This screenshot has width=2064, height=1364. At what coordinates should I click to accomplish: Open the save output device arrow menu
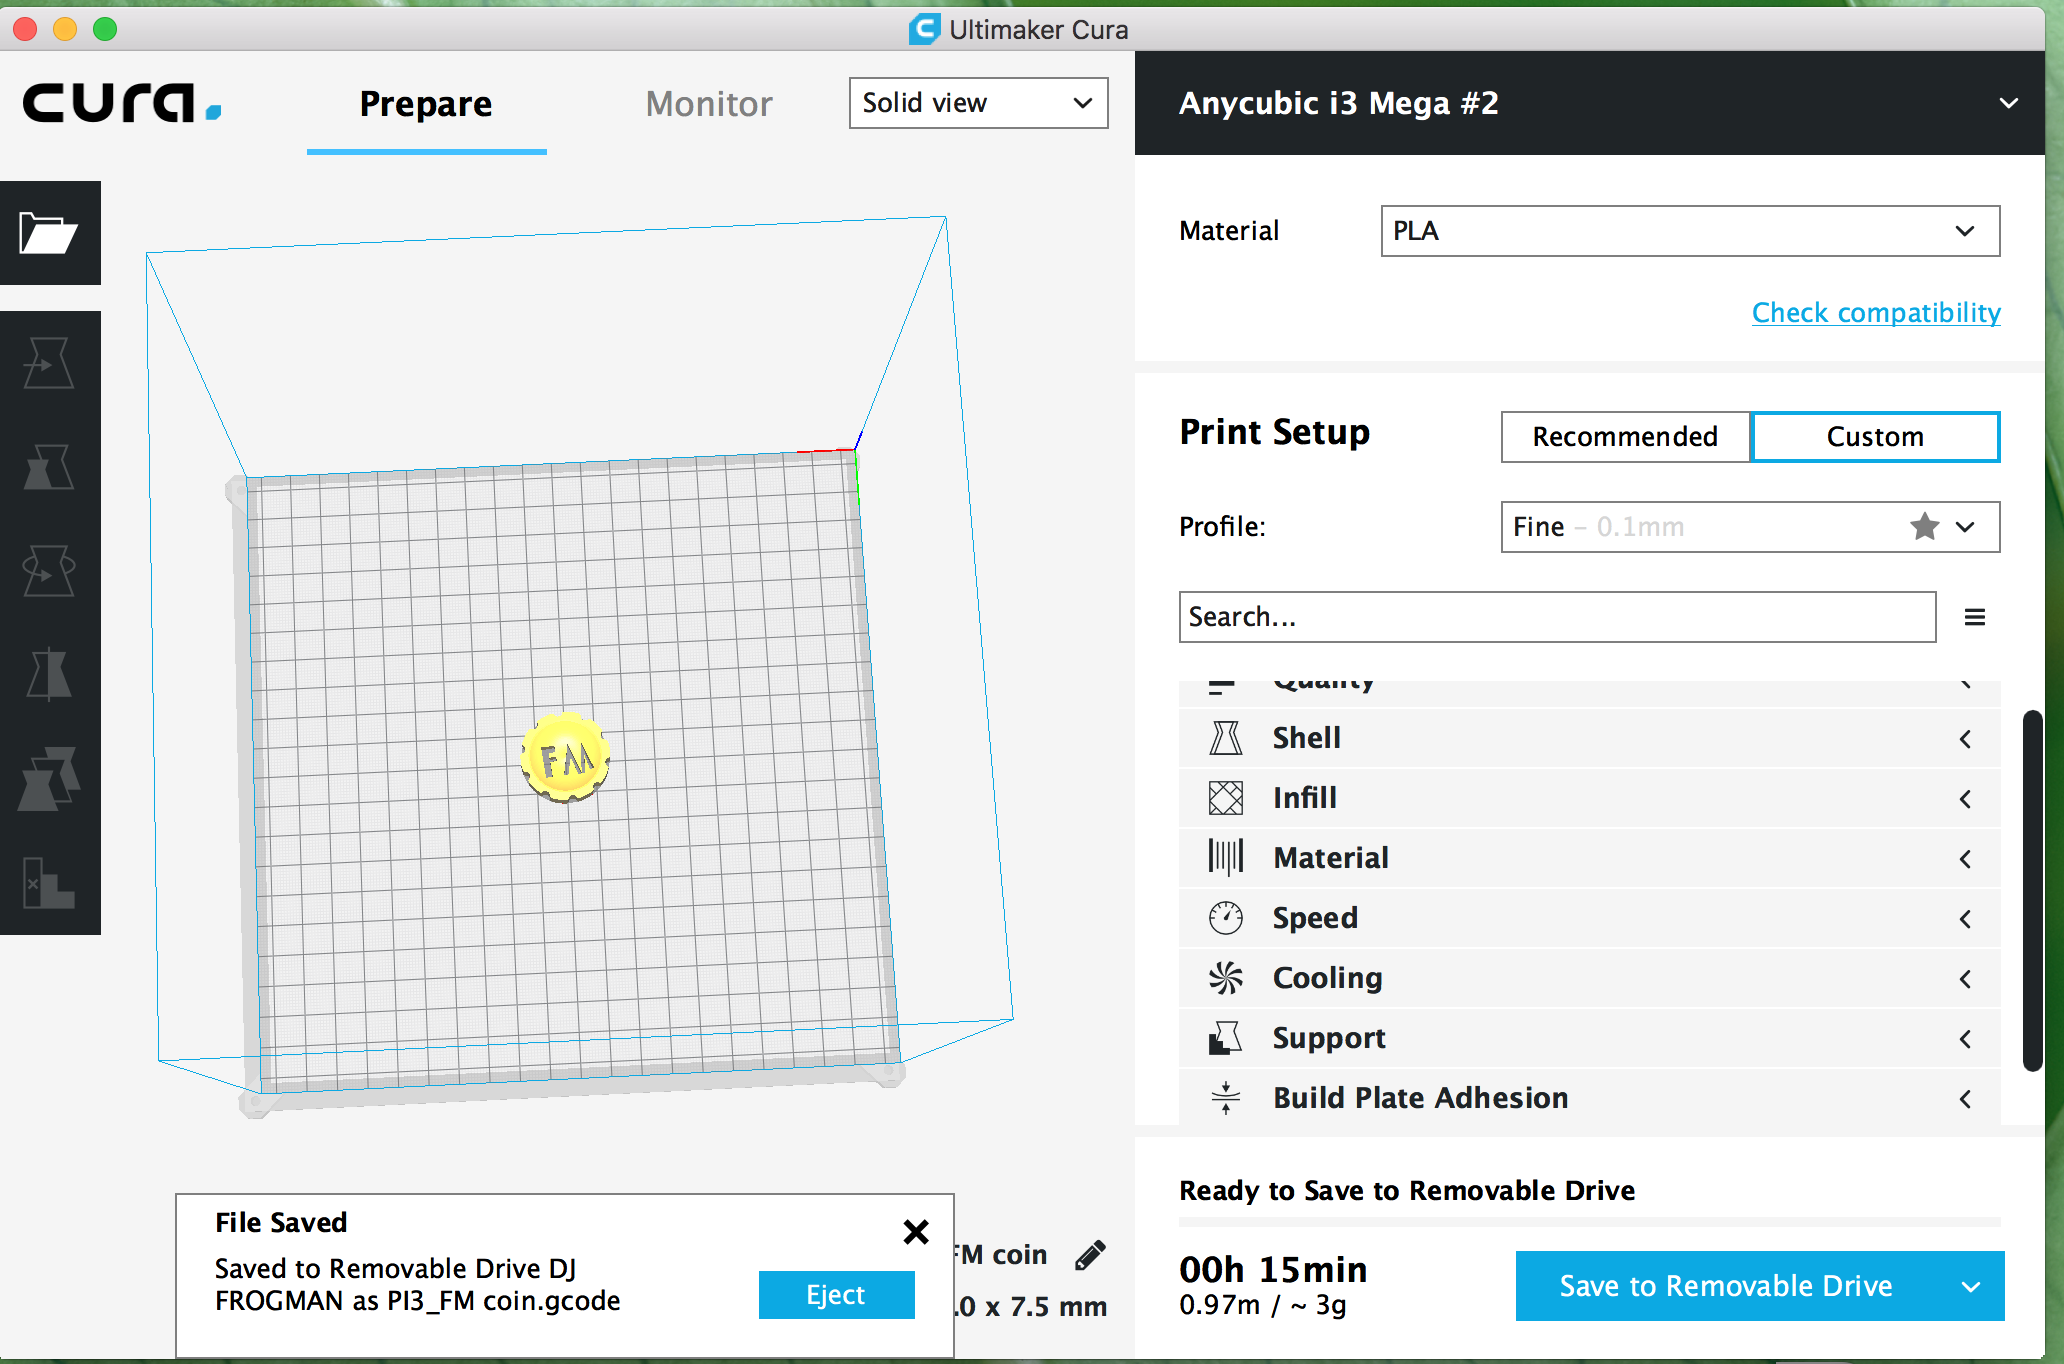pos(1971,1286)
